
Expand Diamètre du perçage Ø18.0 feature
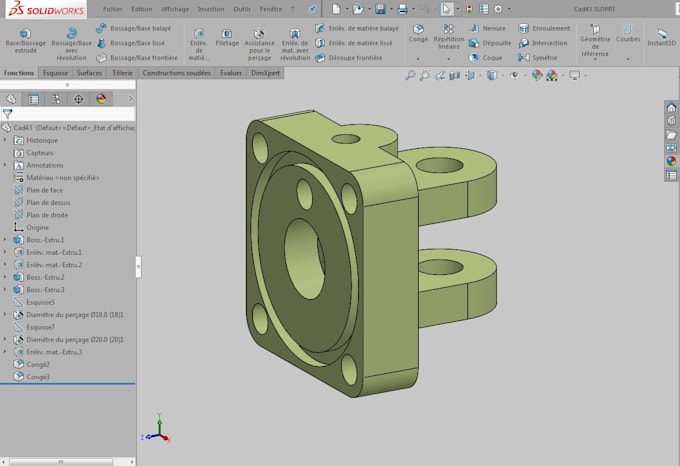click(x=5, y=314)
